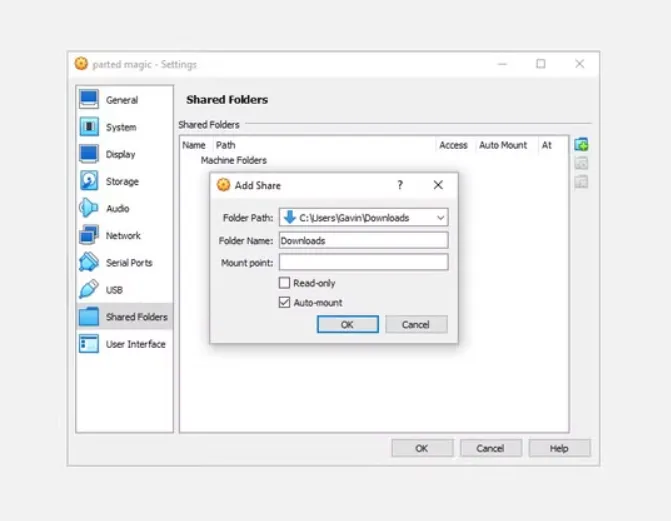This screenshot has width=671, height=521.
Task: Click the Machine Folders tree item
Action: [x=234, y=160]
